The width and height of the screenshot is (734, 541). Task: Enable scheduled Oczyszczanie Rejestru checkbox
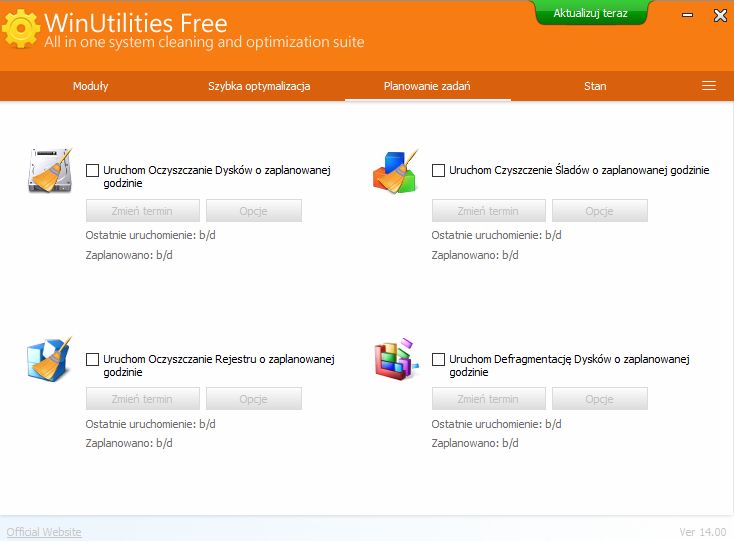[92, 359]
